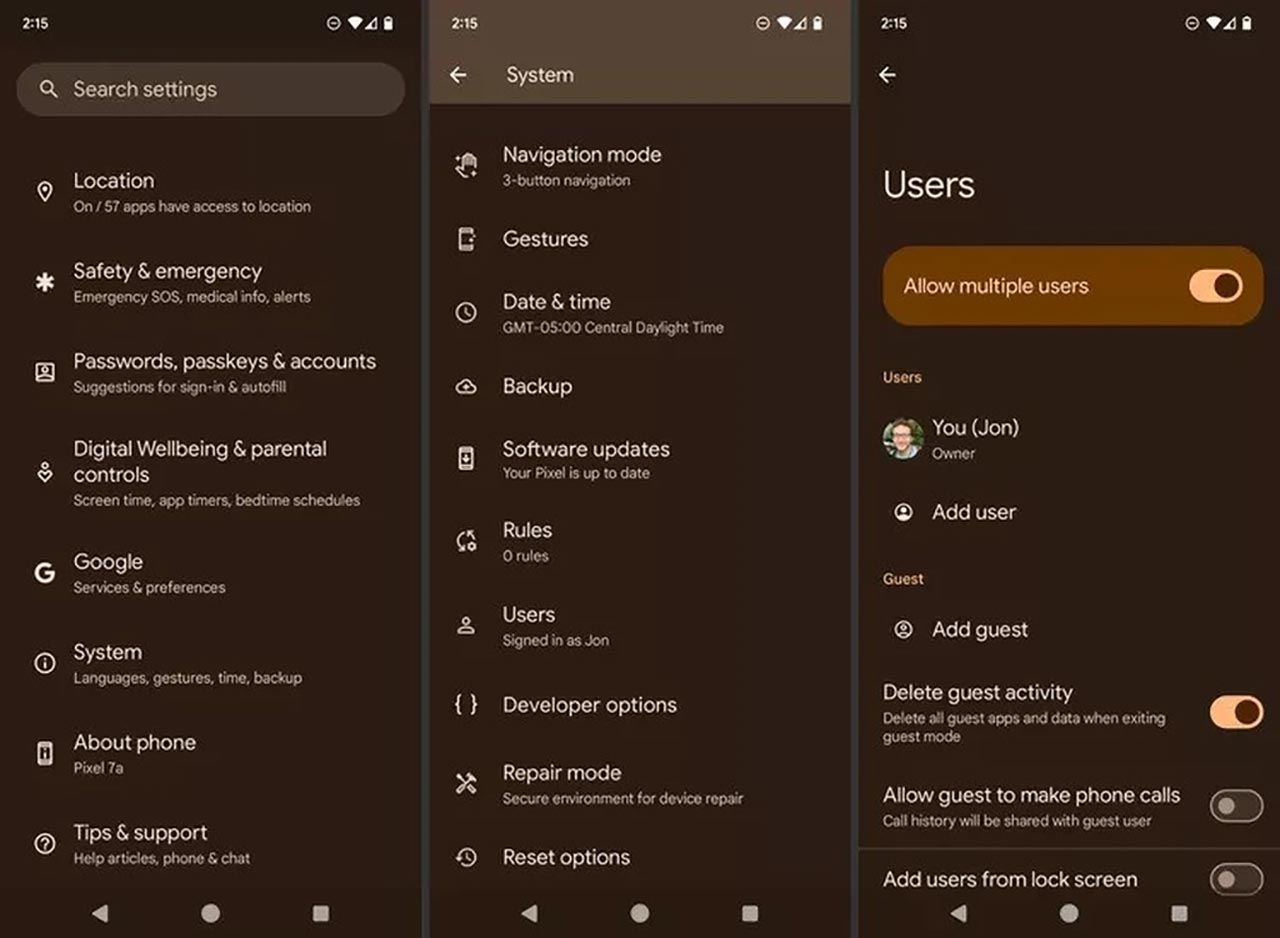Enable Allow guest to make phone calls
The height and width of the screenshot is (938, 1280).
[1237, 805]
